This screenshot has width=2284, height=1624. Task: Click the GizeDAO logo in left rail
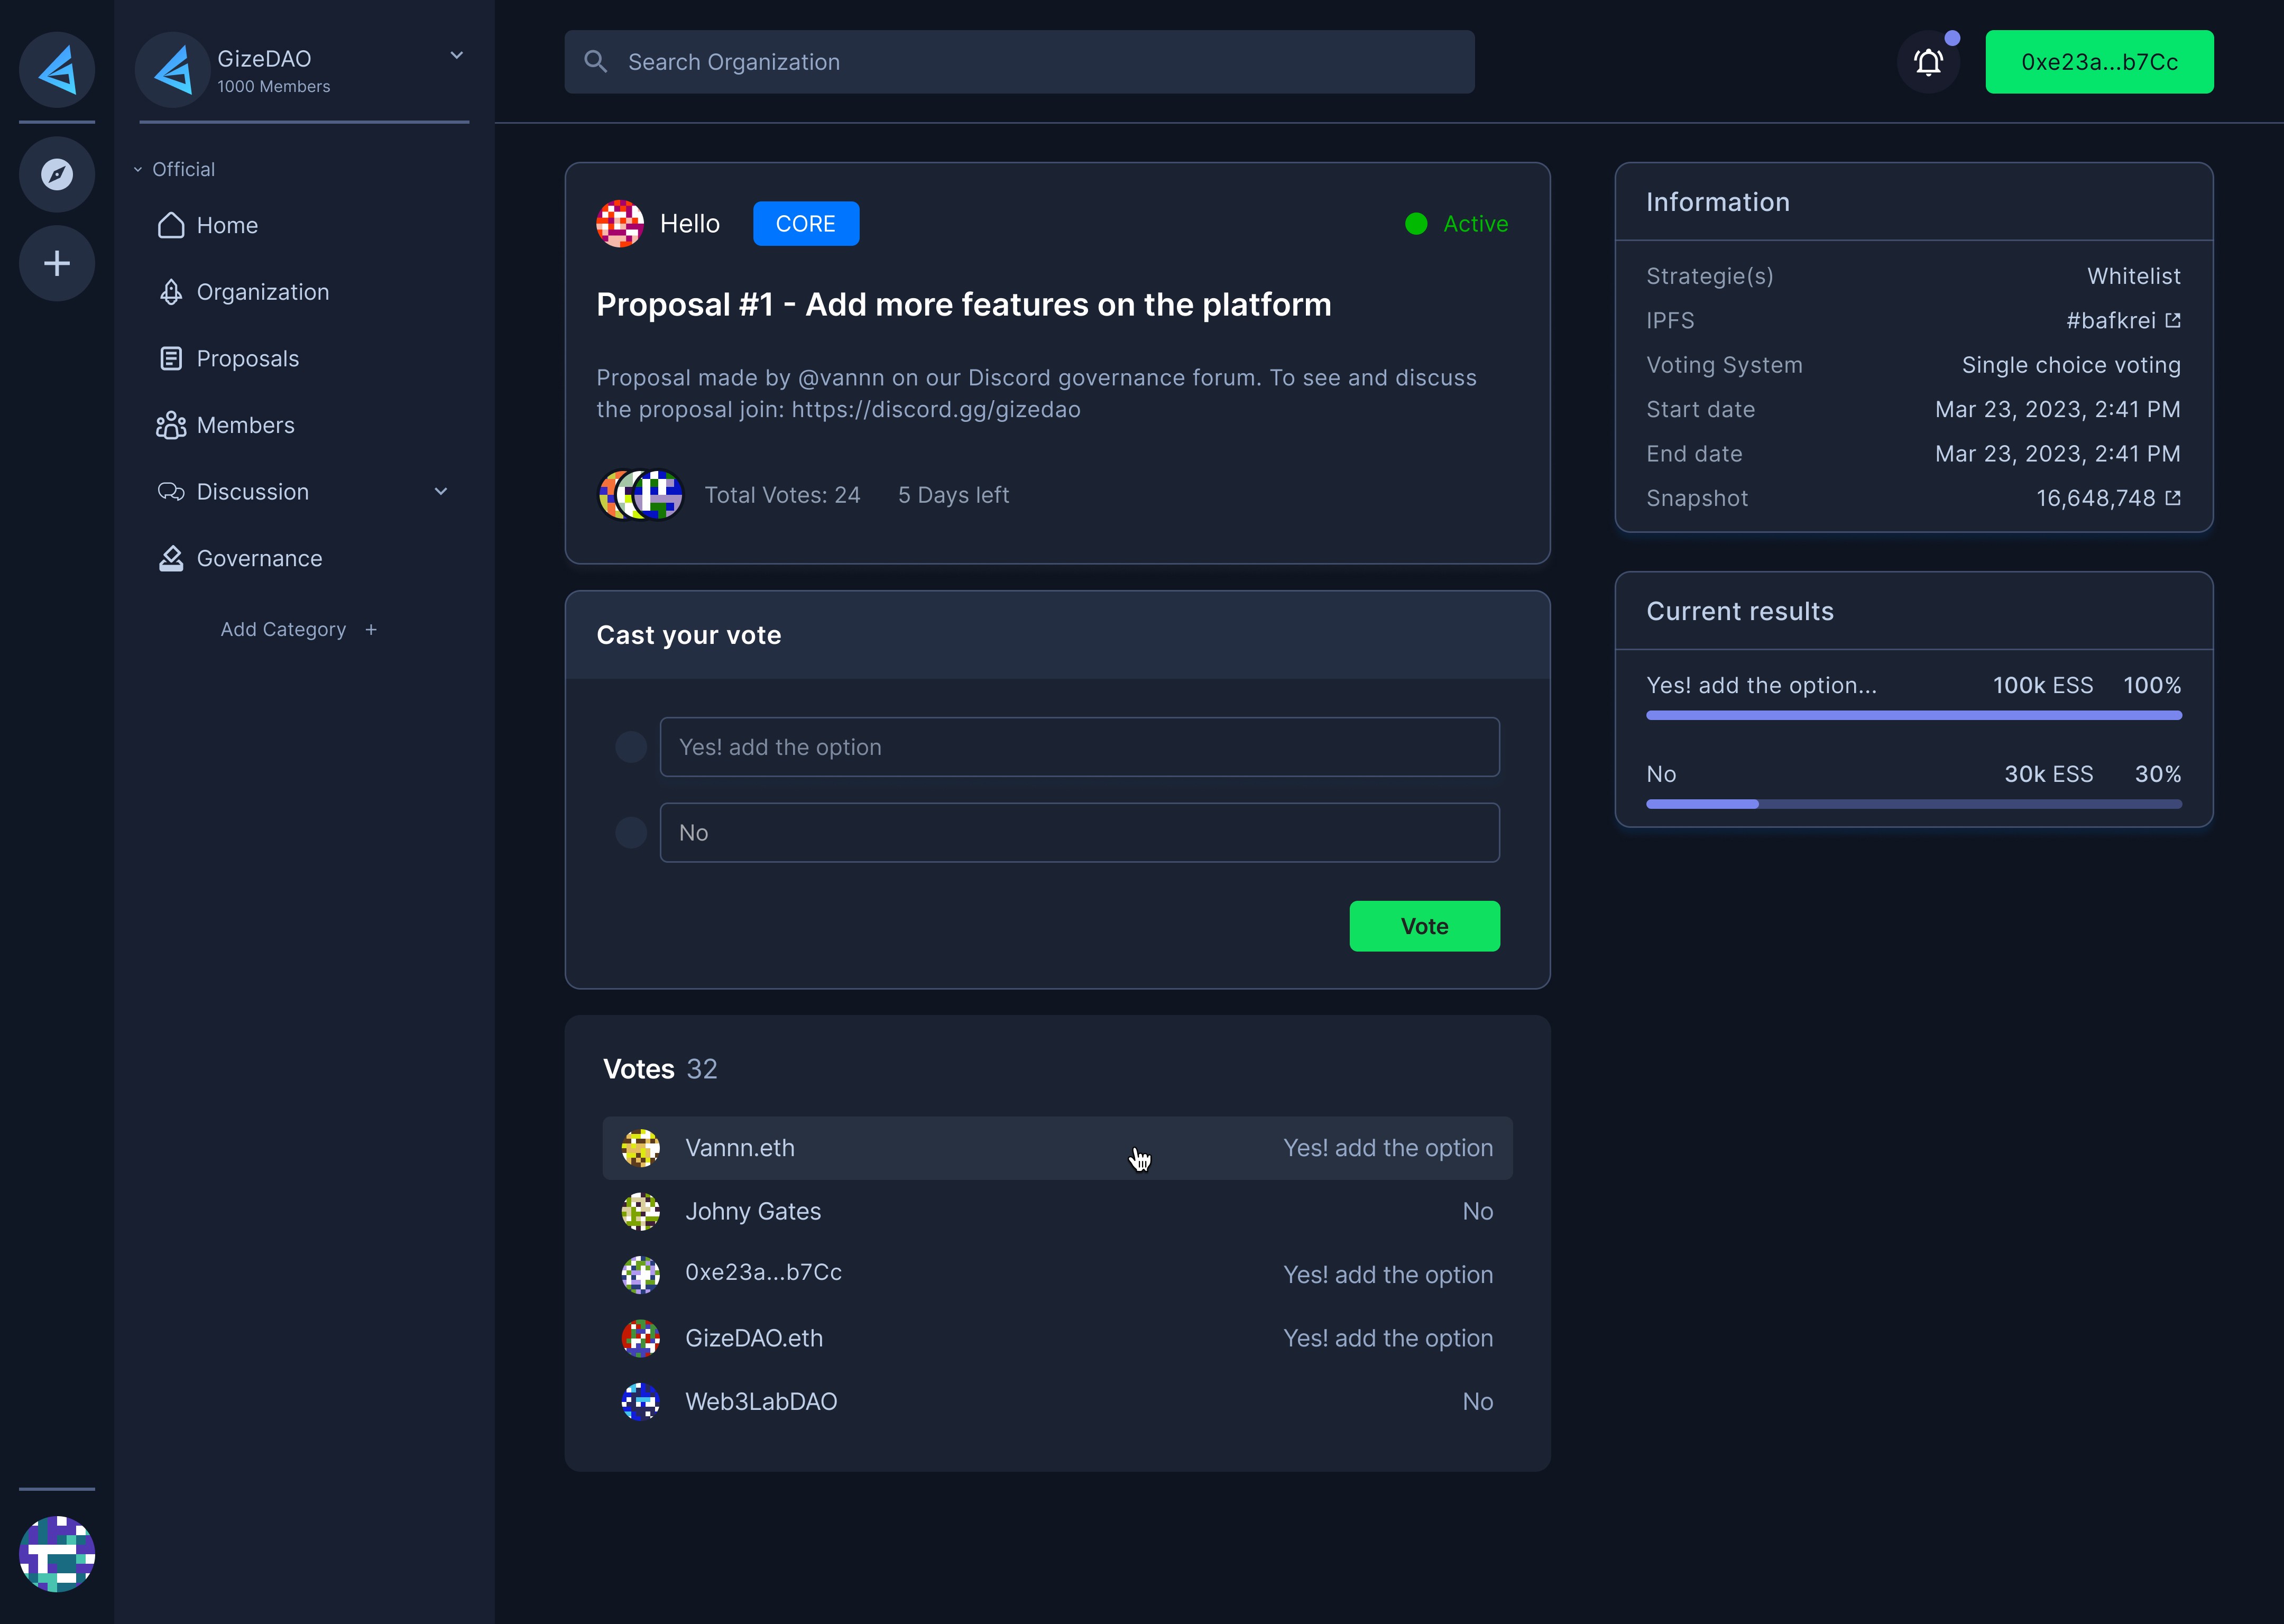tap(57, 70)
